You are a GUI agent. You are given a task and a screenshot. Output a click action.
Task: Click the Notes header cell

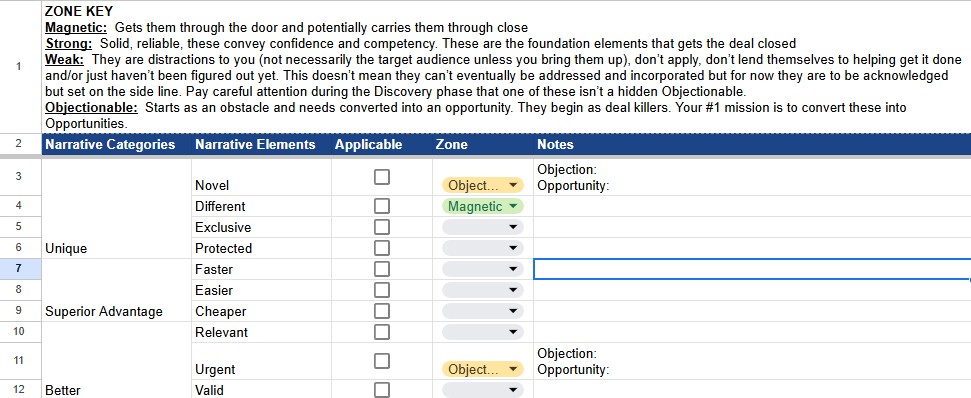[752, 144]
